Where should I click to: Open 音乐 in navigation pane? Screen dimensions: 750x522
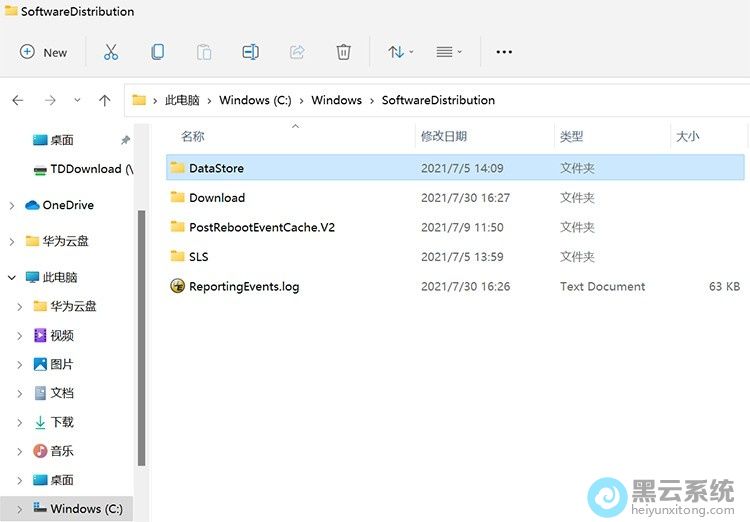click(62, 451)
